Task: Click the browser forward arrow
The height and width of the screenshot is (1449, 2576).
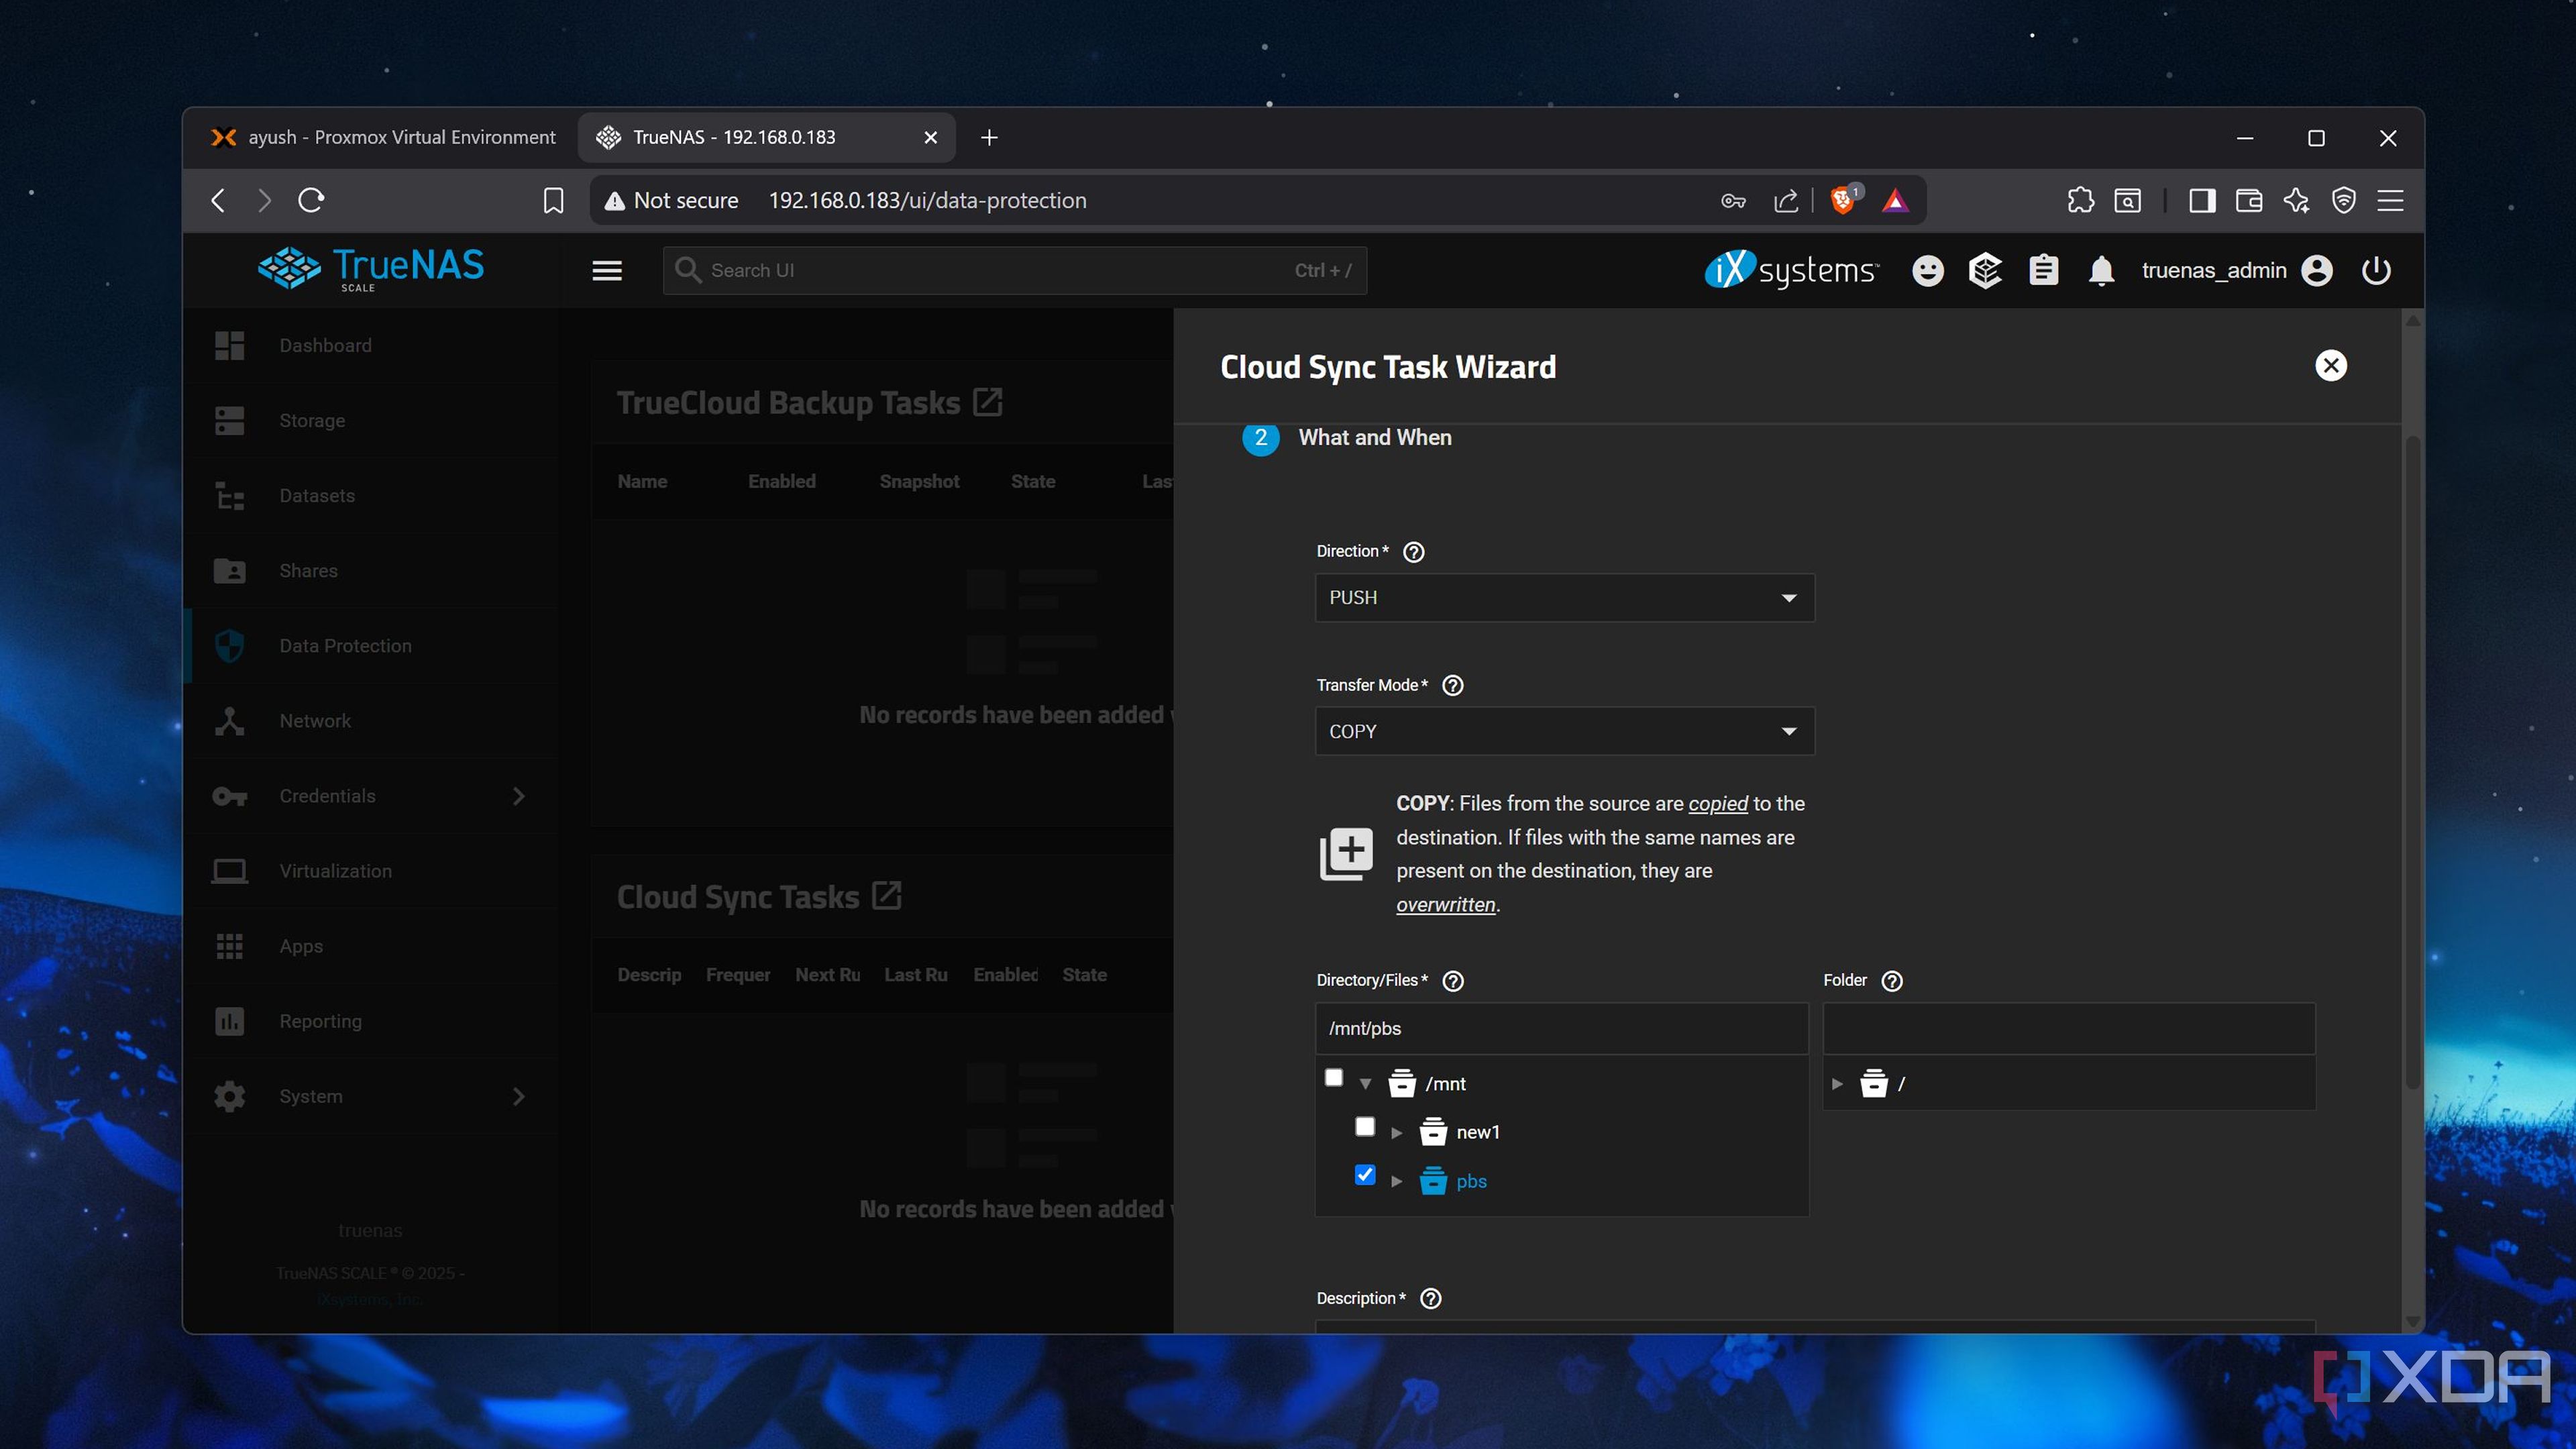Action: (264, 200)
